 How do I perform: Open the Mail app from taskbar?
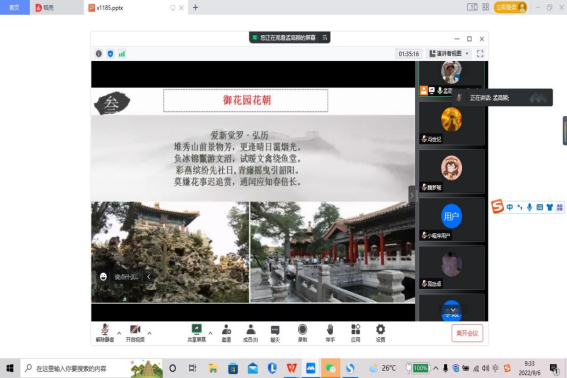pyautogui.click(x=253, y=368)
